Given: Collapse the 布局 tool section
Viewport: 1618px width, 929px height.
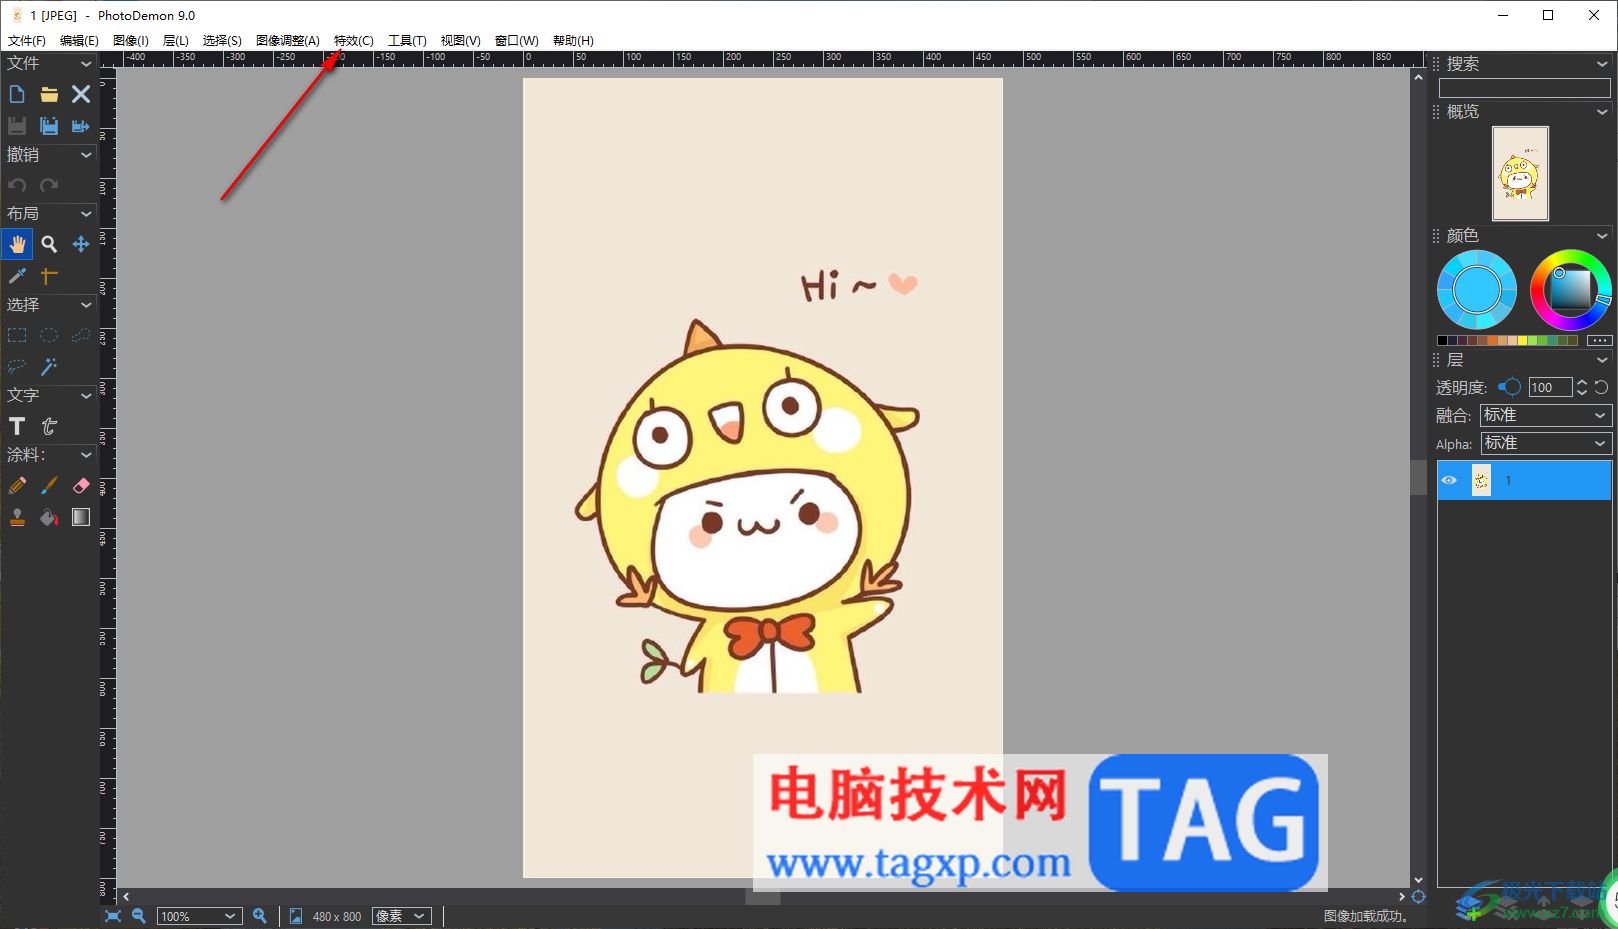Looking at the screenshot, I should click(86, 214).
